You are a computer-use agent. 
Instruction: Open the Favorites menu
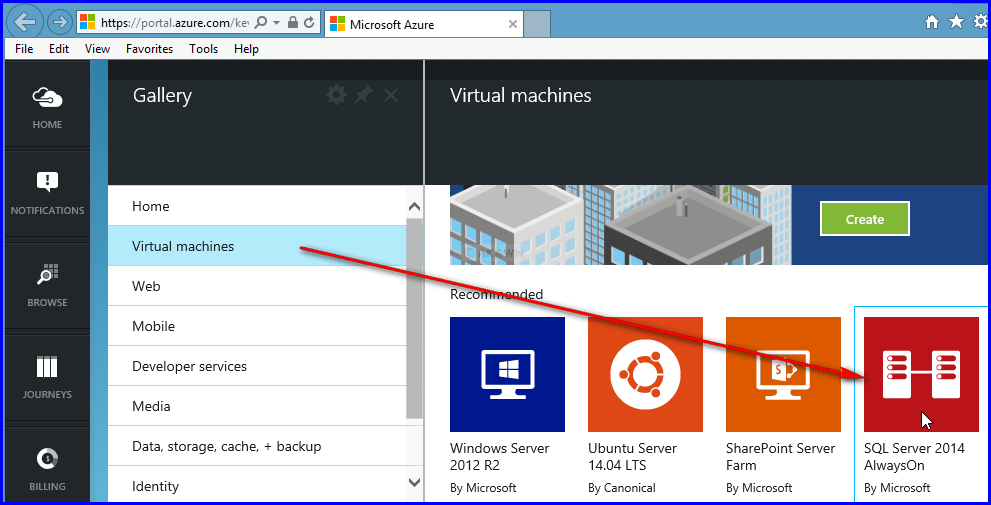coord(149,49)
